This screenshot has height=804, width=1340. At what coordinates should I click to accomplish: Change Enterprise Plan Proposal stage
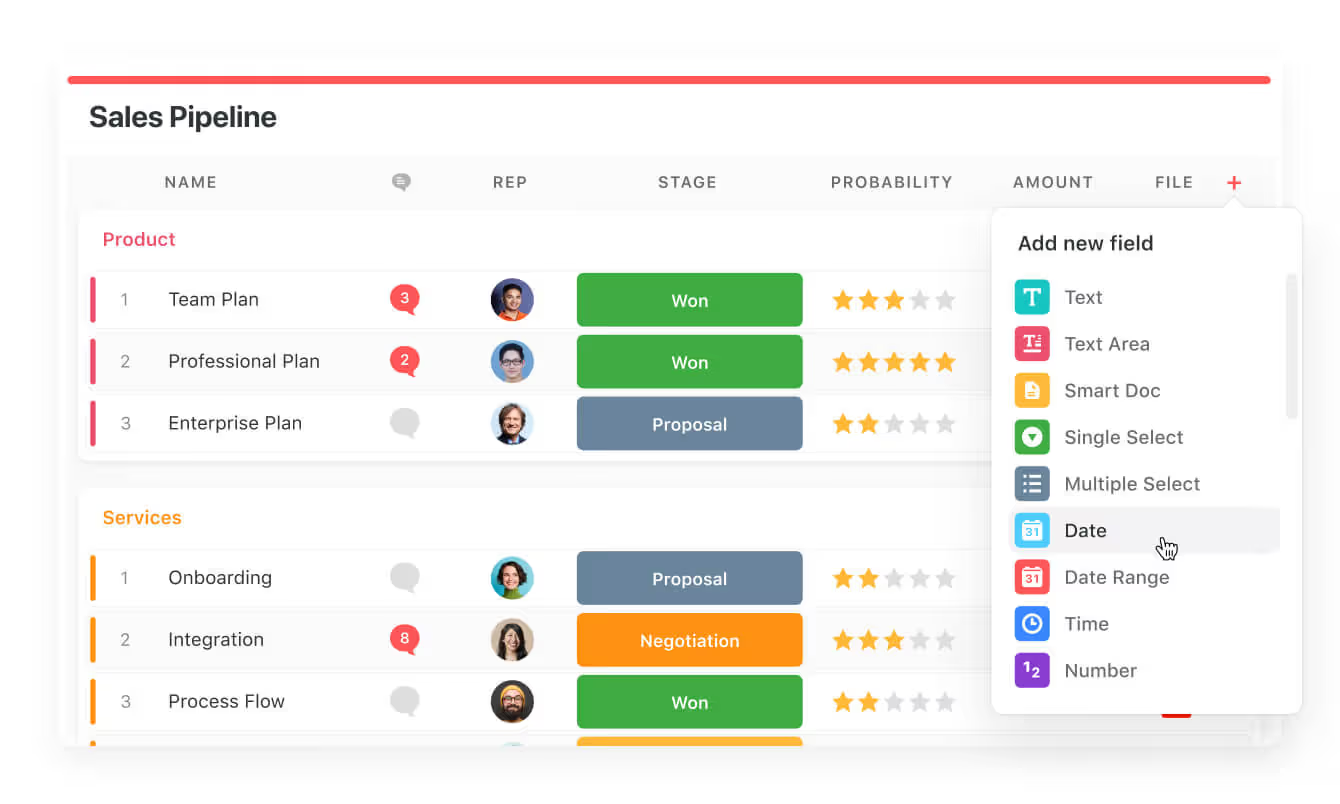click(689, 424)
